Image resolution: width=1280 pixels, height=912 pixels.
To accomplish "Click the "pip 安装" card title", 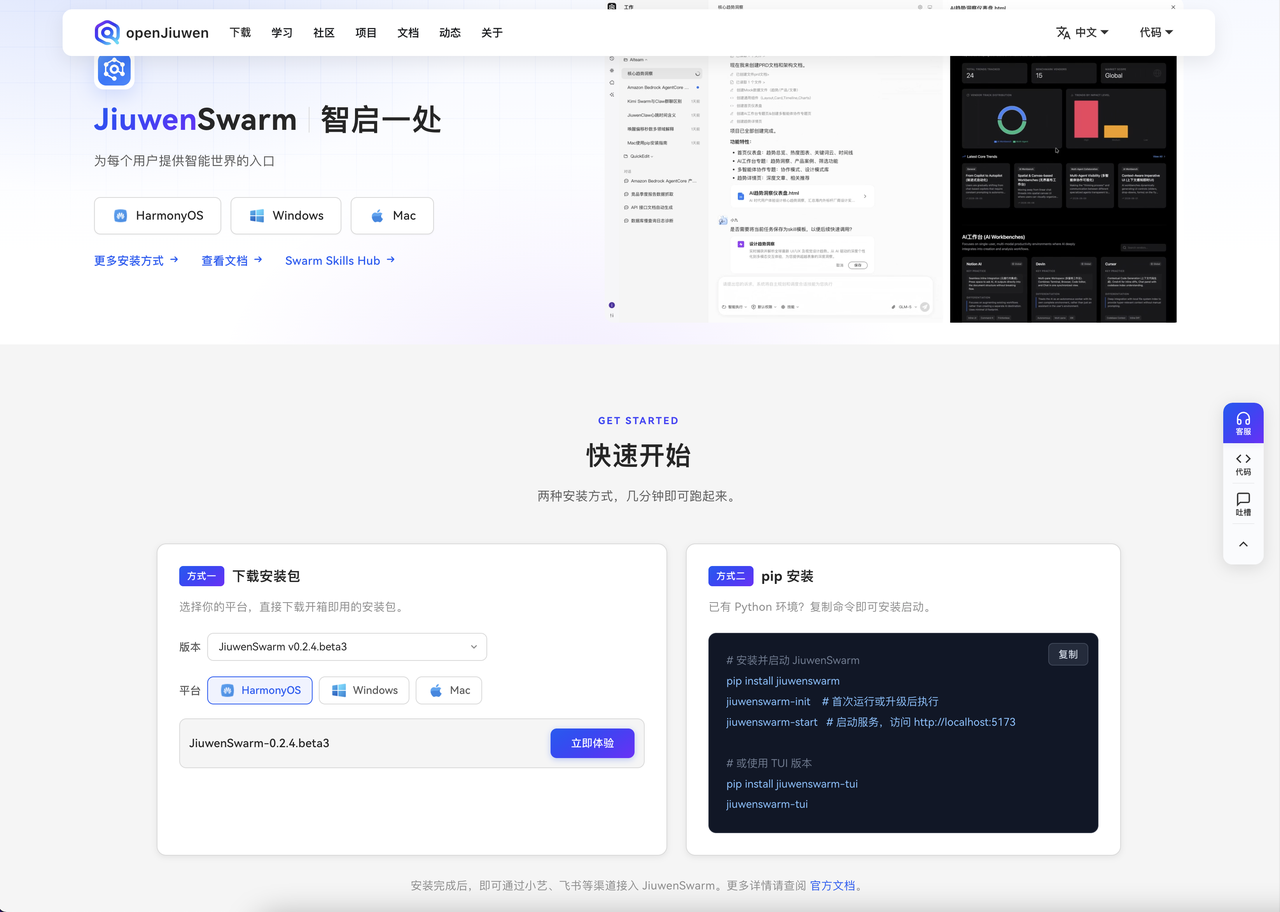I will [x=787, y=576].
